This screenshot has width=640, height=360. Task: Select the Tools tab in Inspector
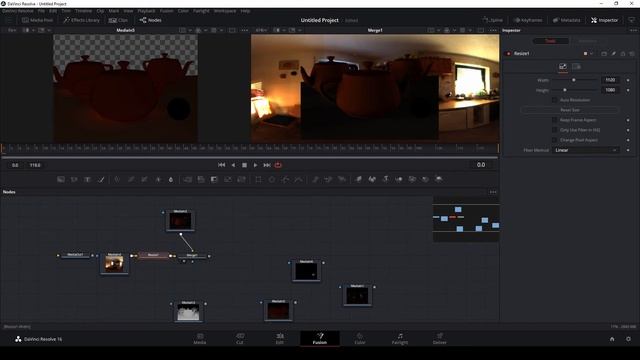[551, 41]
